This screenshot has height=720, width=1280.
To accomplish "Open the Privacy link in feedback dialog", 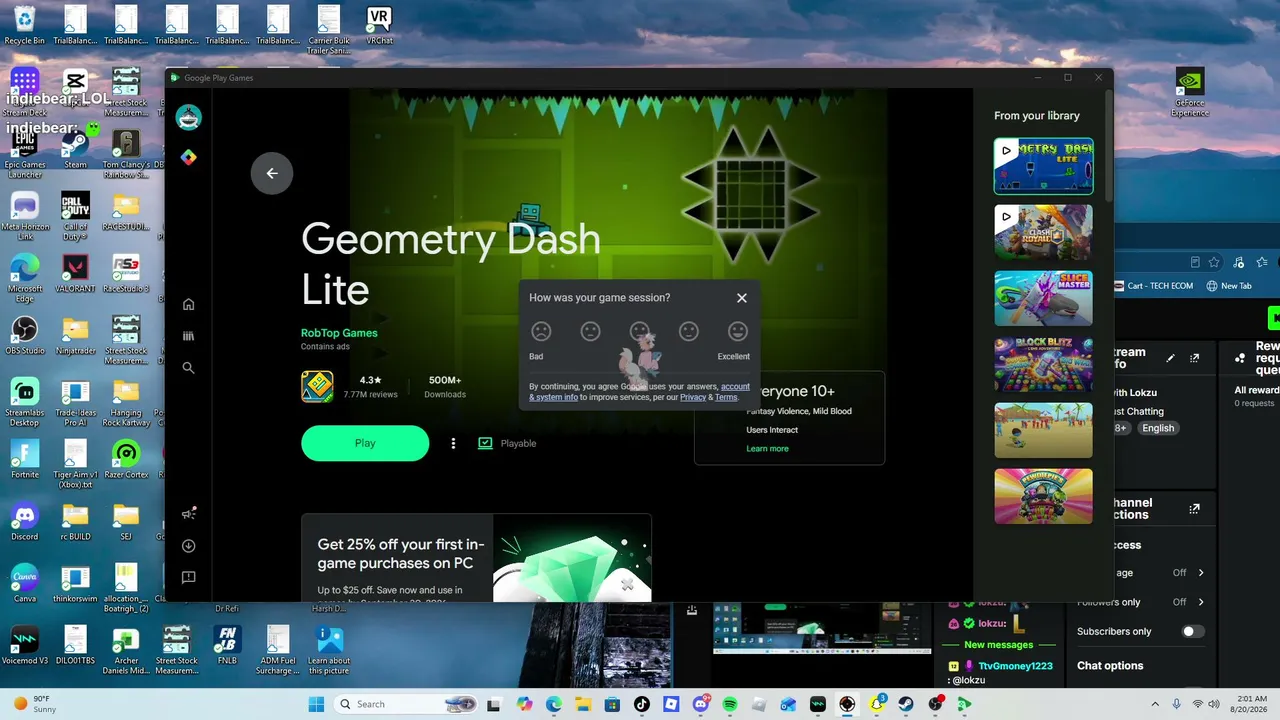I will (x=693, y=397).
